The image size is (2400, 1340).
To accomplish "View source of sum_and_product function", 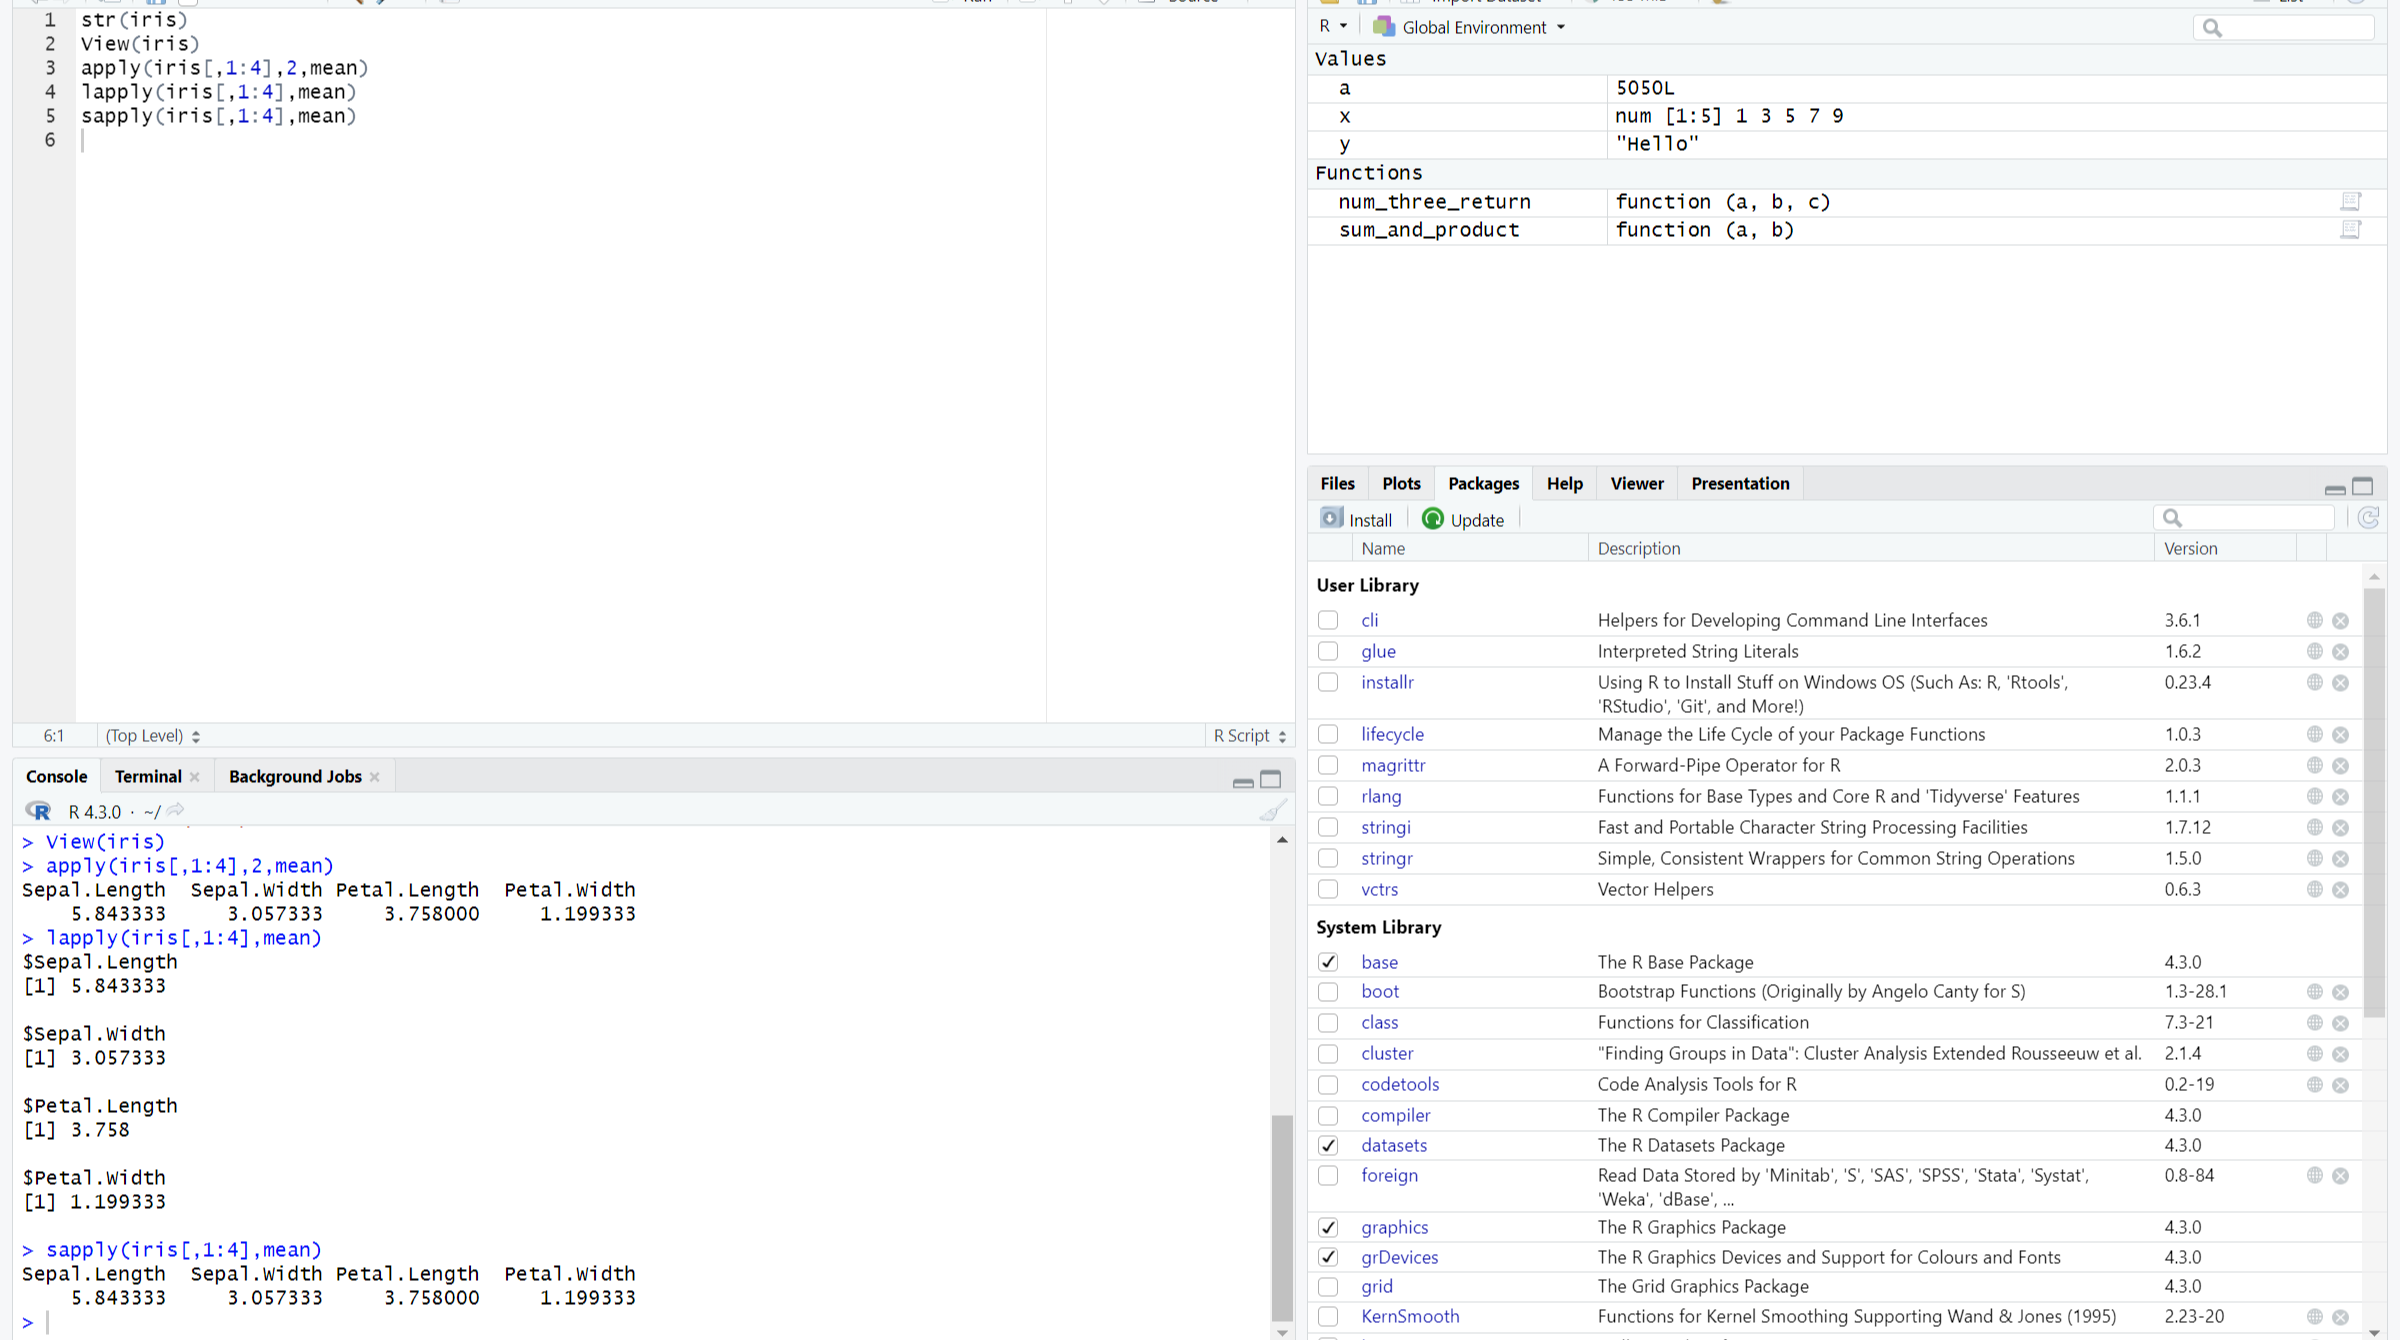I will click(x=2350, y=230).
